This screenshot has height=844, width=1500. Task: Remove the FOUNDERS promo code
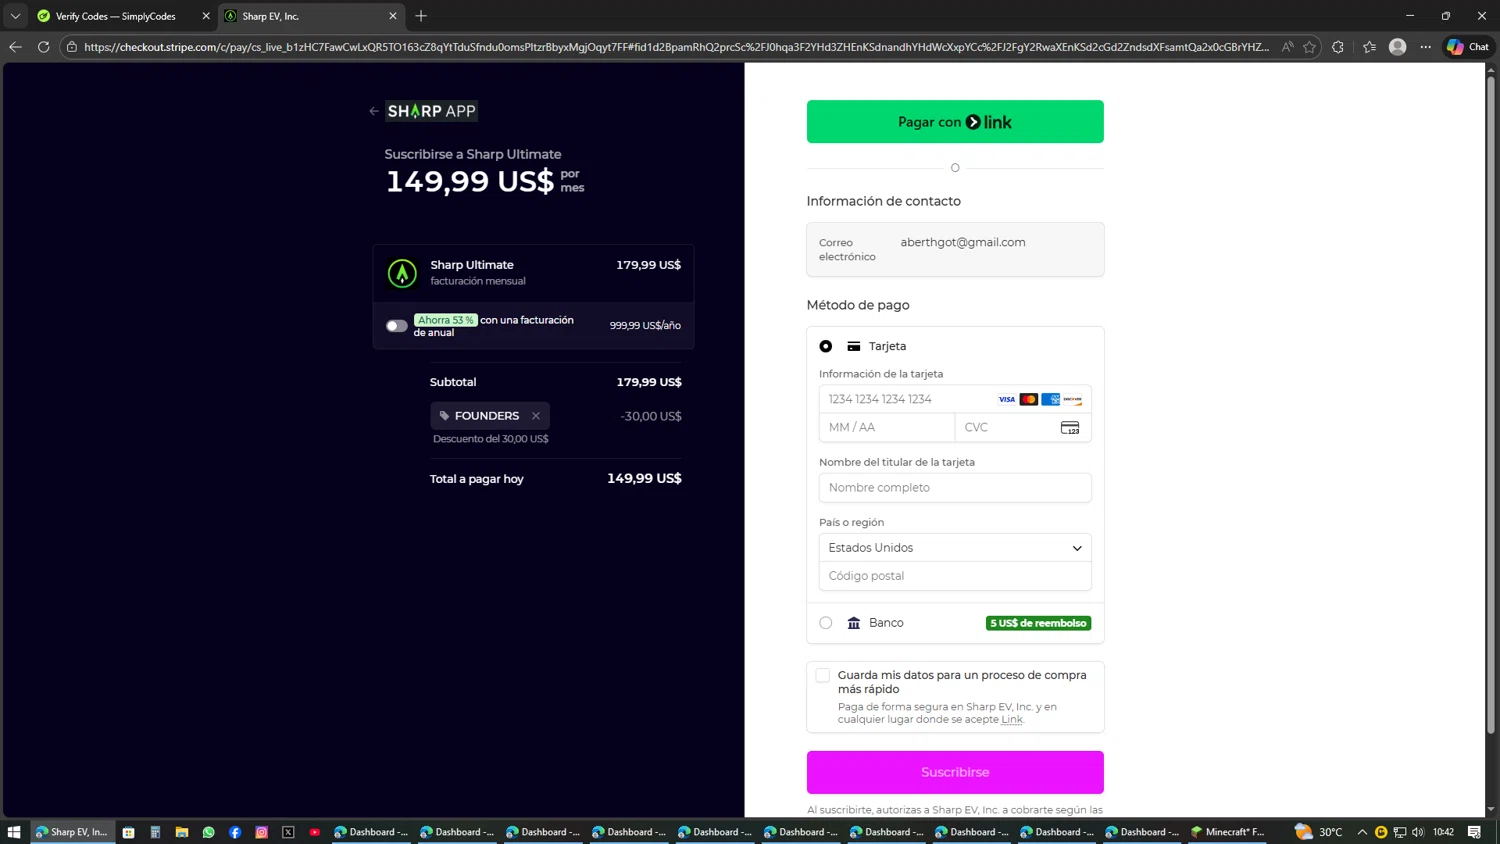tap(536, 416)
